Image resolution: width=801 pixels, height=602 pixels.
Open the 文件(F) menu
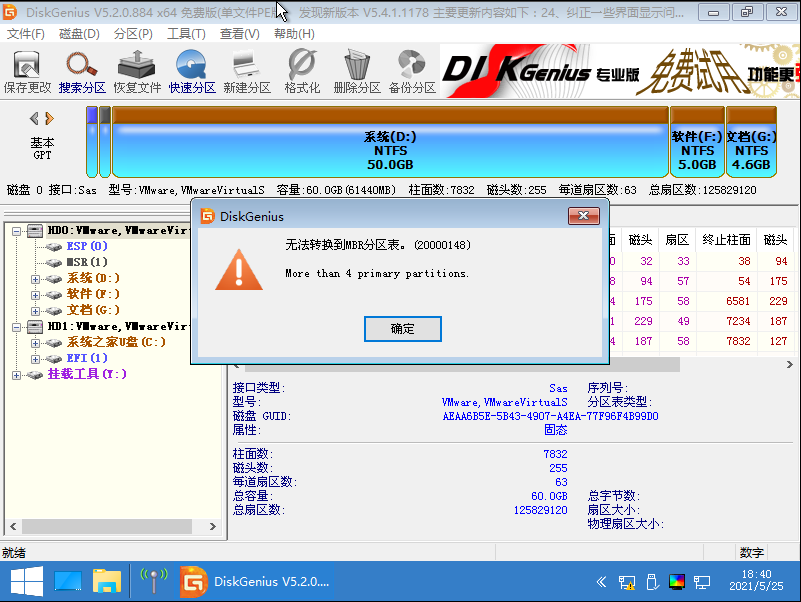click(26, 34)
